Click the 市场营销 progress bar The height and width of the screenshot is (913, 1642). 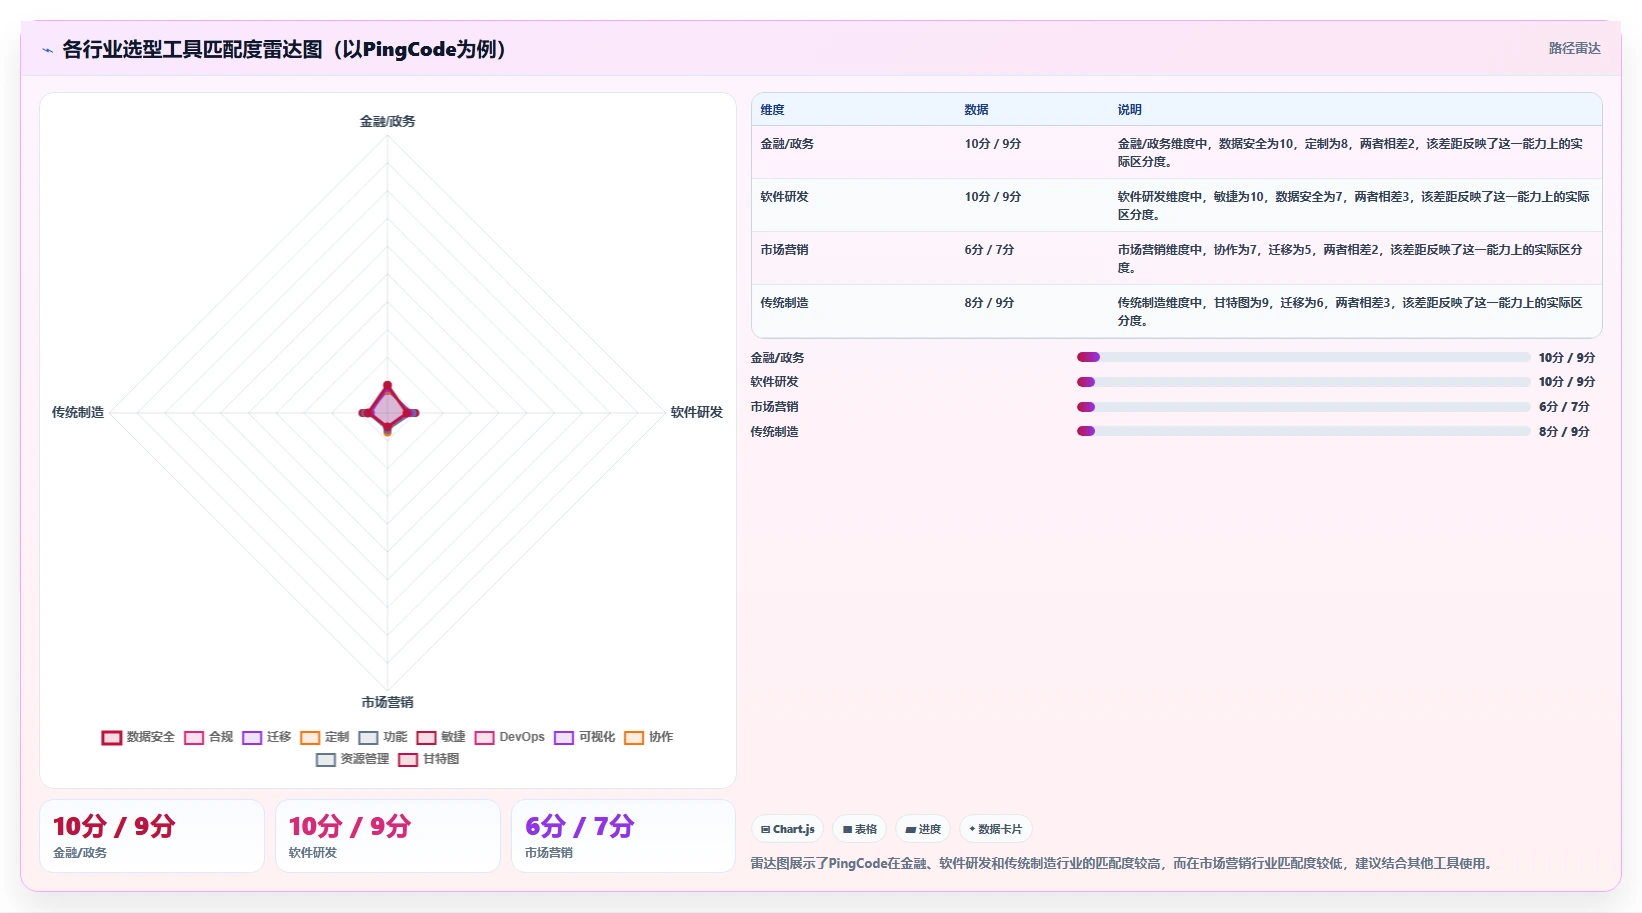tap(1303, 407)
